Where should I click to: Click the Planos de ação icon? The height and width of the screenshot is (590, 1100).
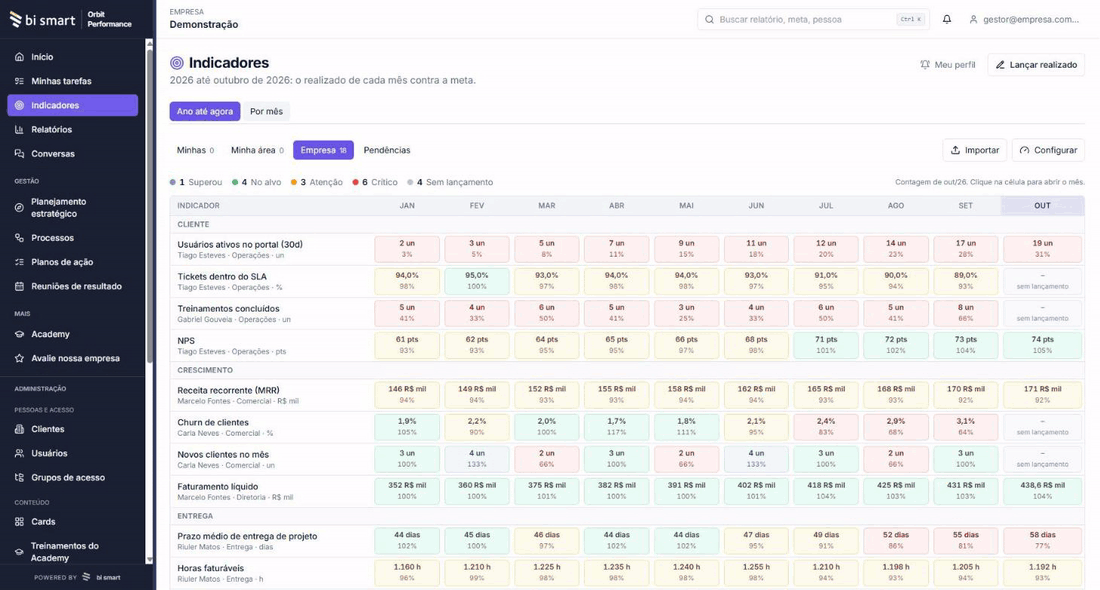coord(20,262)
